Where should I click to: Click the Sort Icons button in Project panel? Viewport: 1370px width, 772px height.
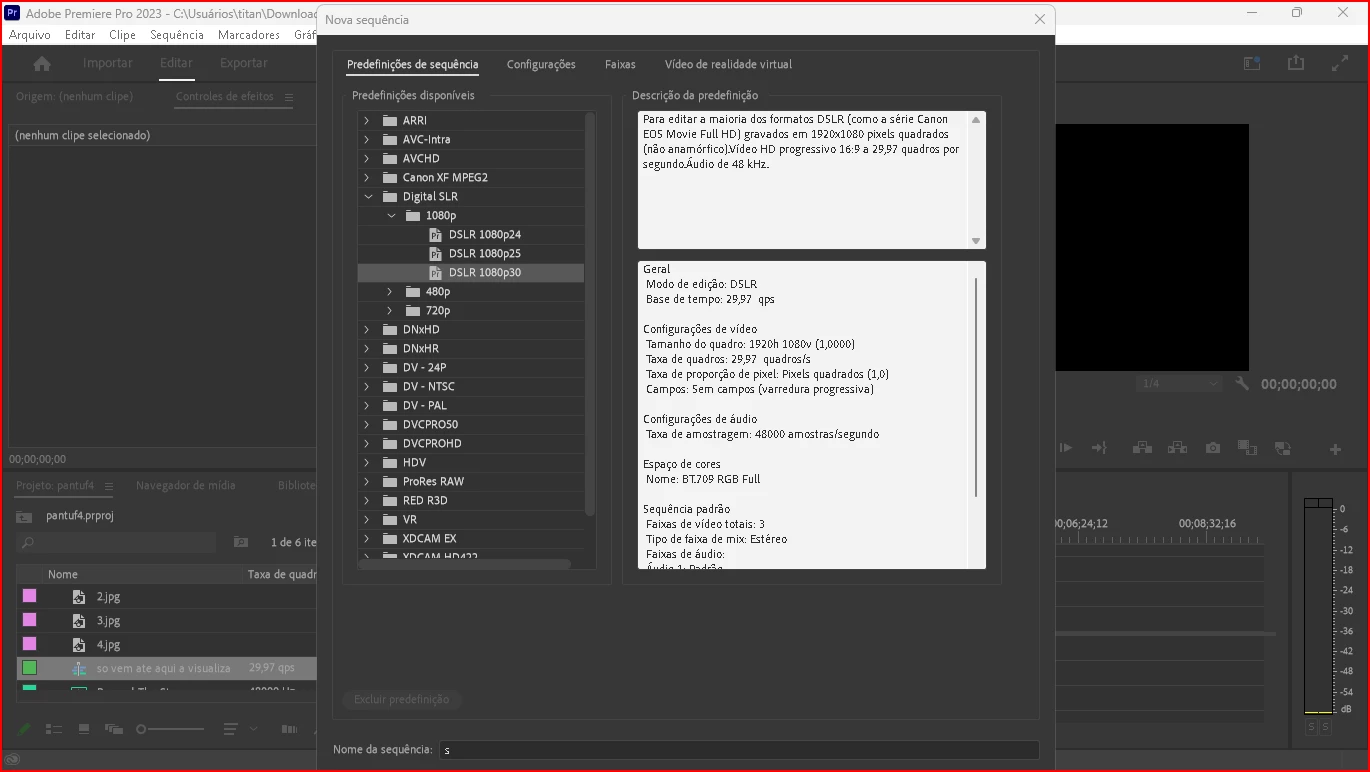click(231, 729)
